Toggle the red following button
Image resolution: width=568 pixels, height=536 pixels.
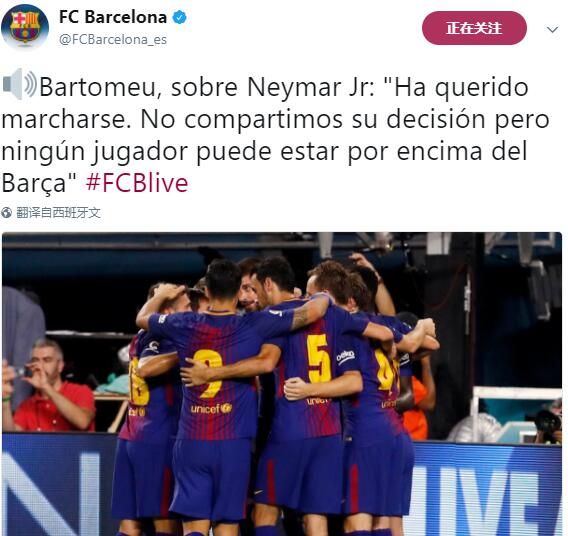pyautogui.click(x=474, y=28)
